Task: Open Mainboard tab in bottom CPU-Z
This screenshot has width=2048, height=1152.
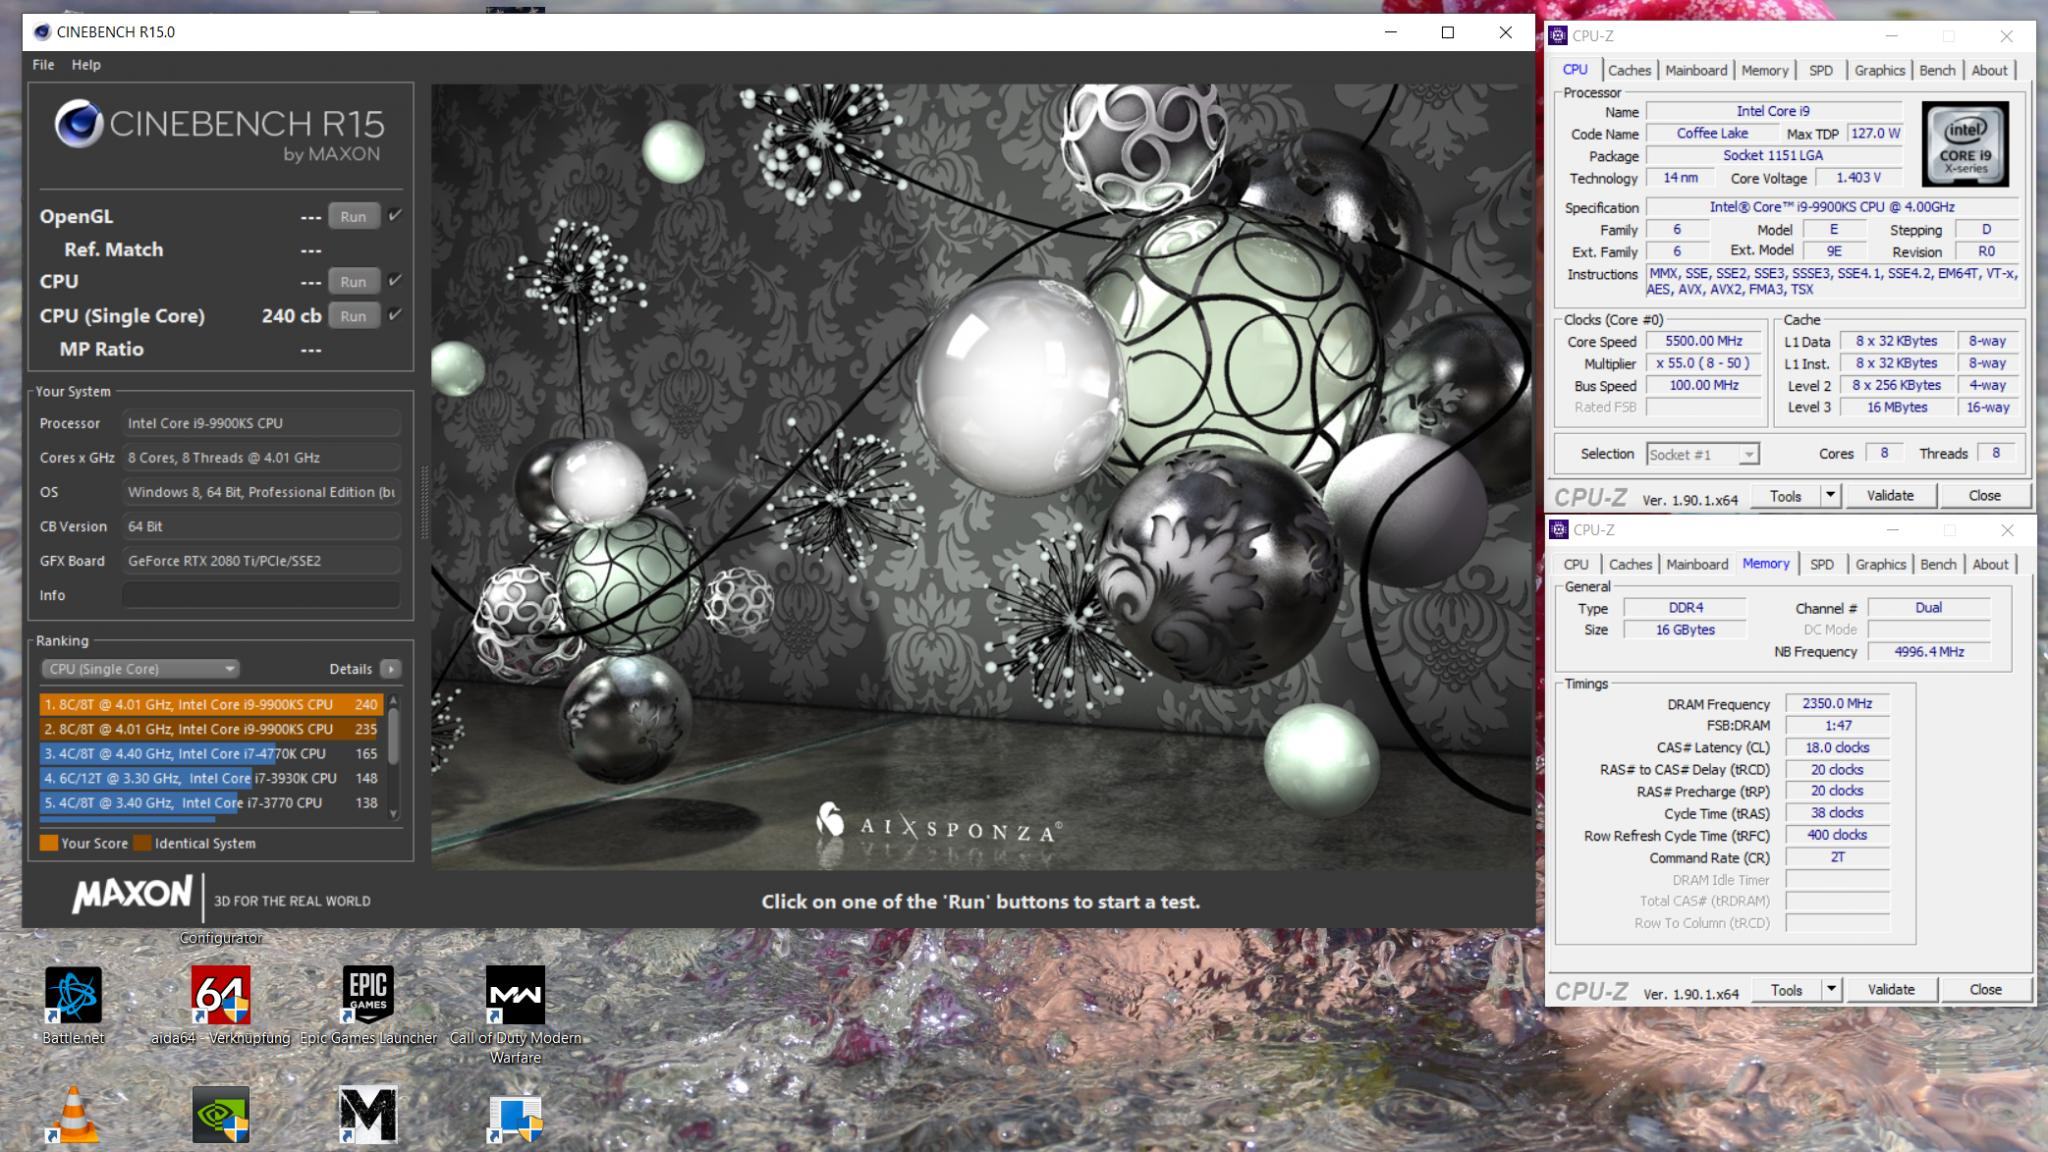Action: [x=1697, y=564]
